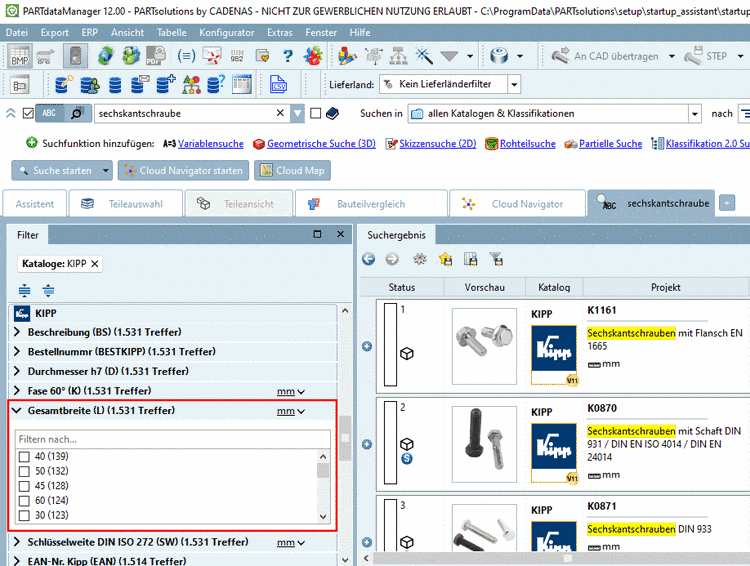Switch to the Cloud Navigator tab

pos(517,204)
